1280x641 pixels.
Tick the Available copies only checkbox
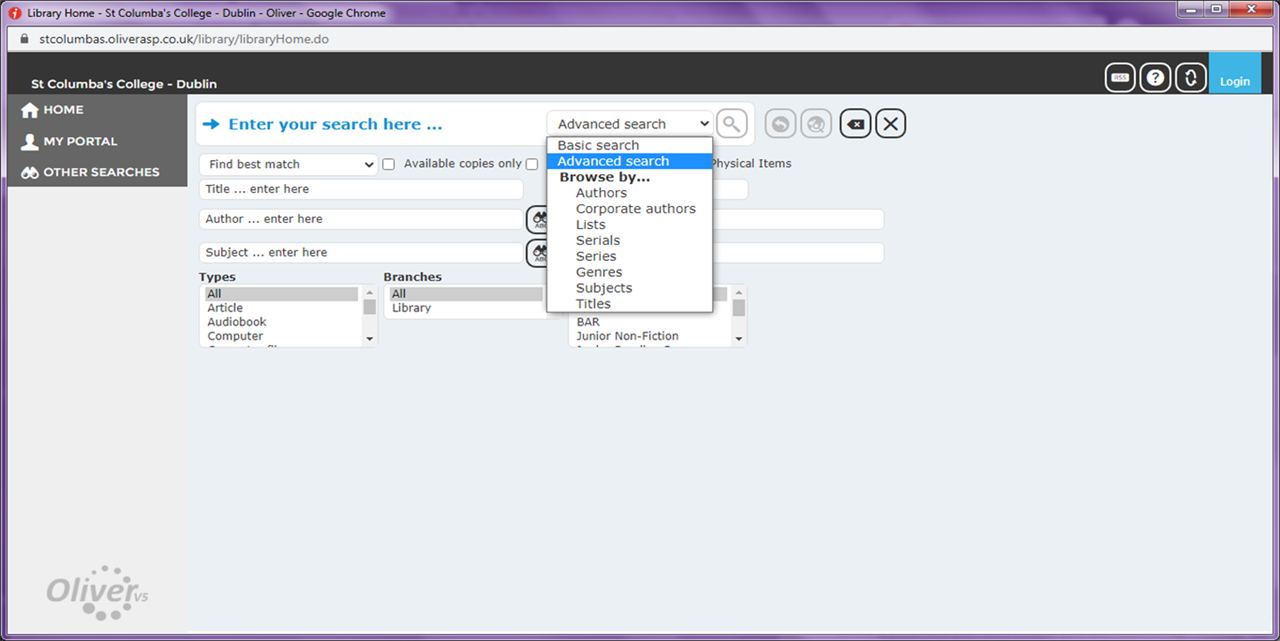point(389,164)
